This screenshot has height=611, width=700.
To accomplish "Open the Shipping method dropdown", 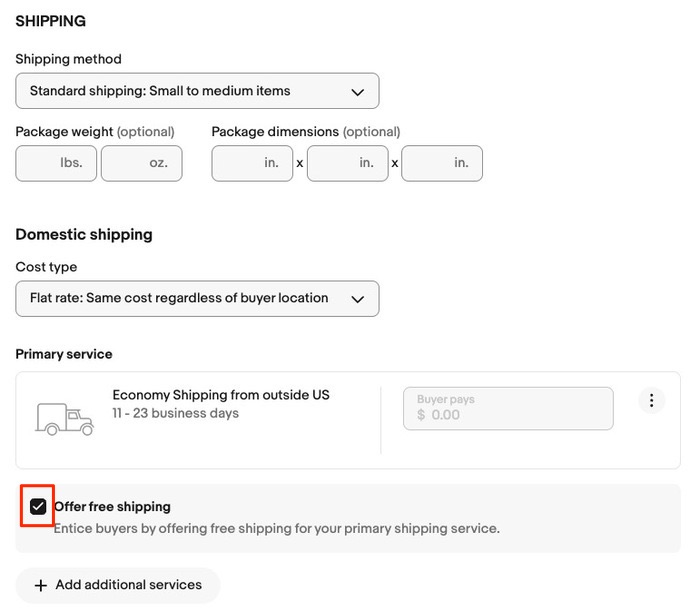I will (197, 91).
